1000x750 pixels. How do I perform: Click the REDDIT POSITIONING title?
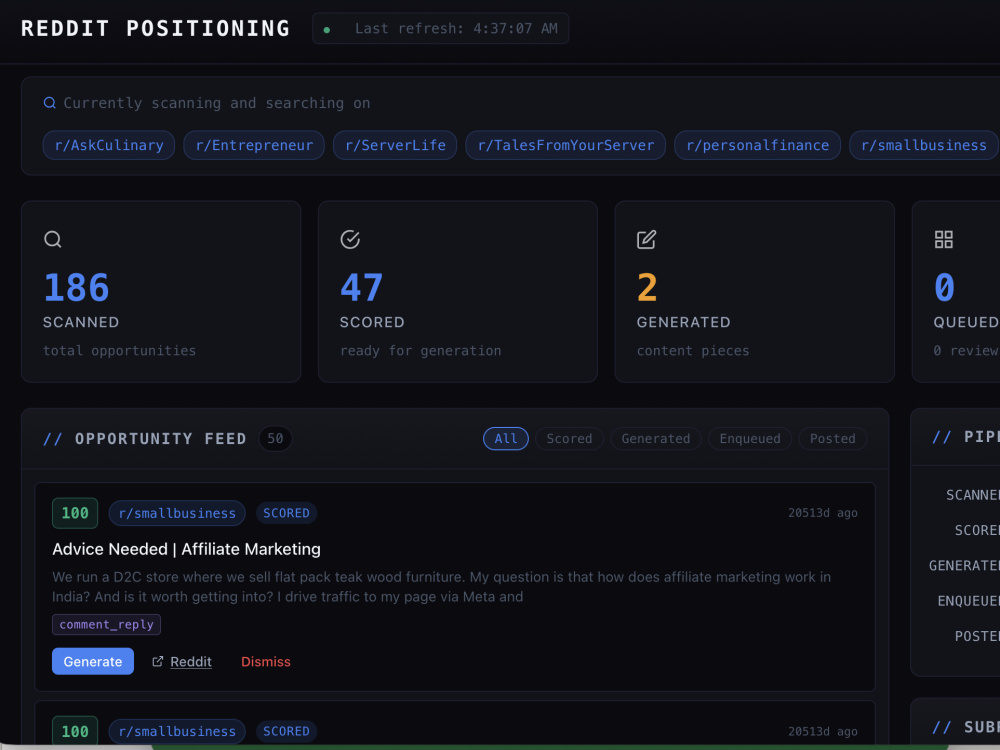(x=156, y=29)
